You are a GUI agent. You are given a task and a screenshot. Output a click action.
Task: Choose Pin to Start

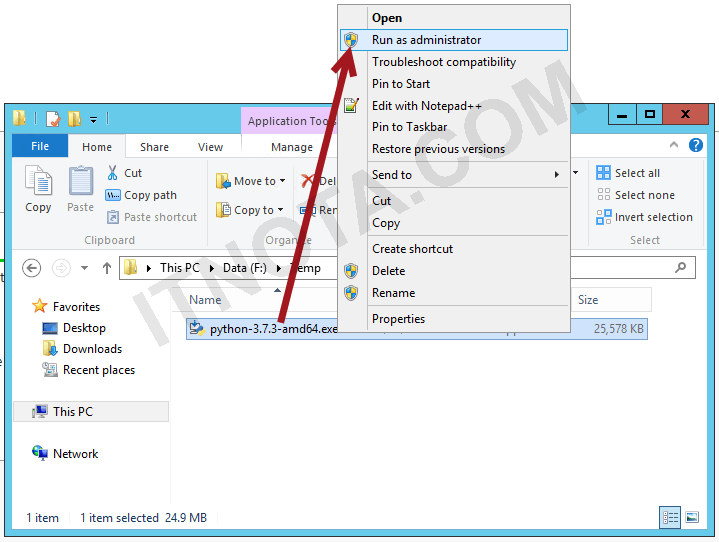pyautogui.click(x=454, y=84)
